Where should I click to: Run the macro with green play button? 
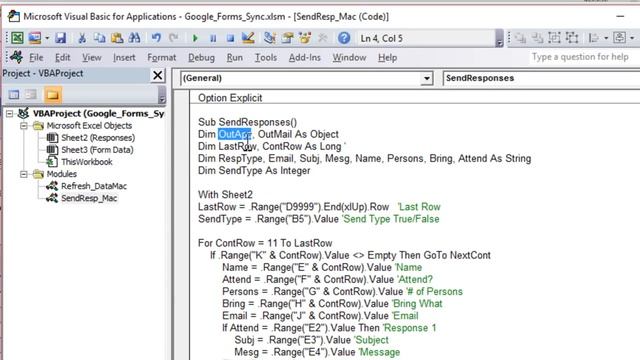[x=195, y=38]
